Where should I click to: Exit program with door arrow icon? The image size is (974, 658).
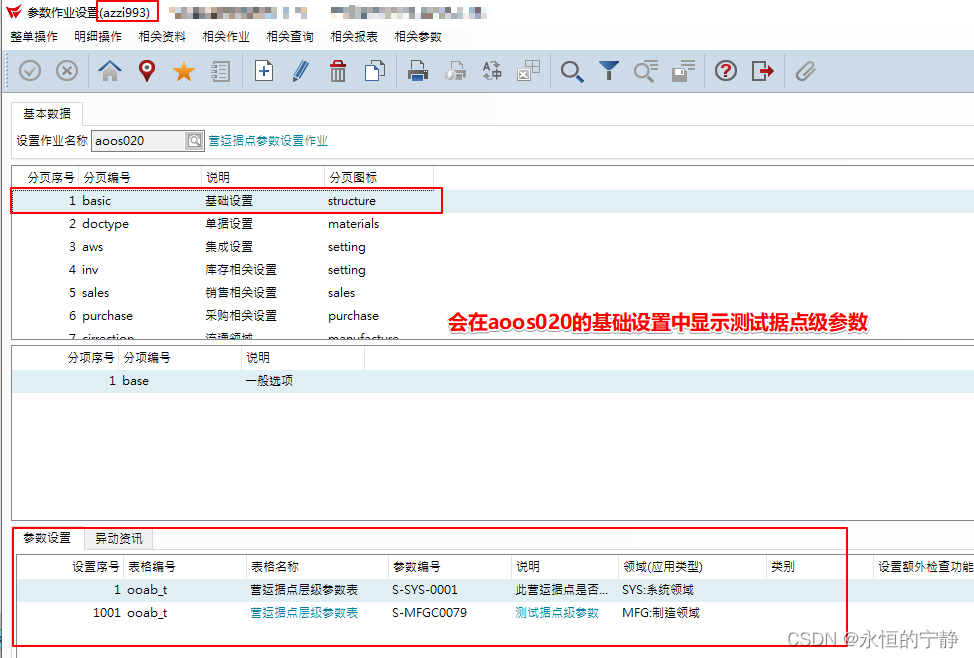pyautogui.click(x=763, y=71)
